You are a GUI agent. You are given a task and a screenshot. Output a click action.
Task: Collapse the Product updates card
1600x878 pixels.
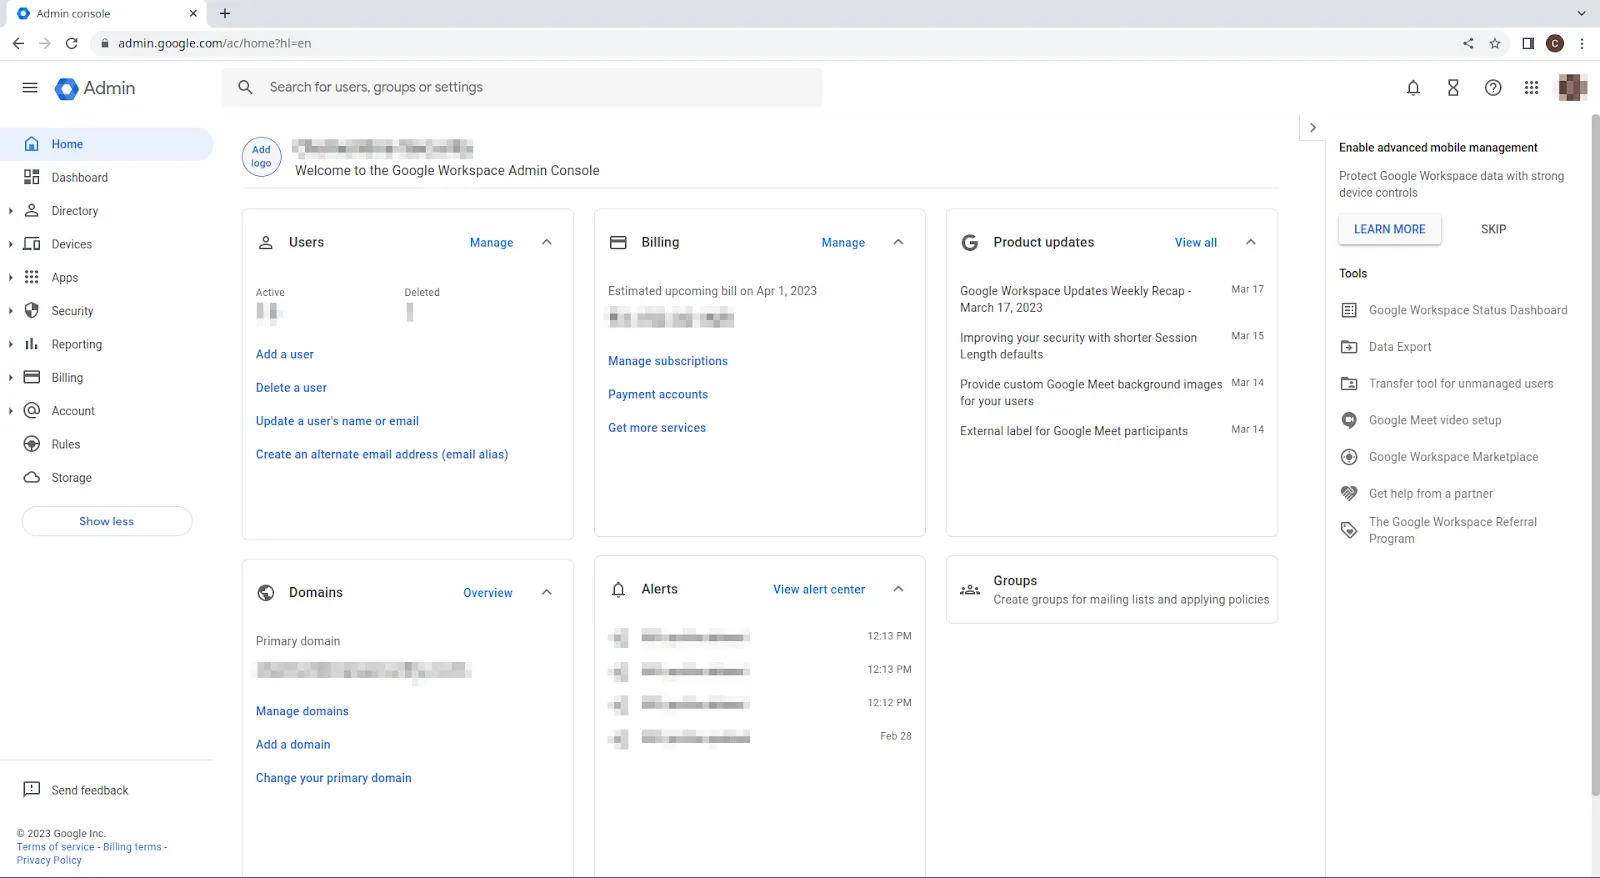(1250, 242)
